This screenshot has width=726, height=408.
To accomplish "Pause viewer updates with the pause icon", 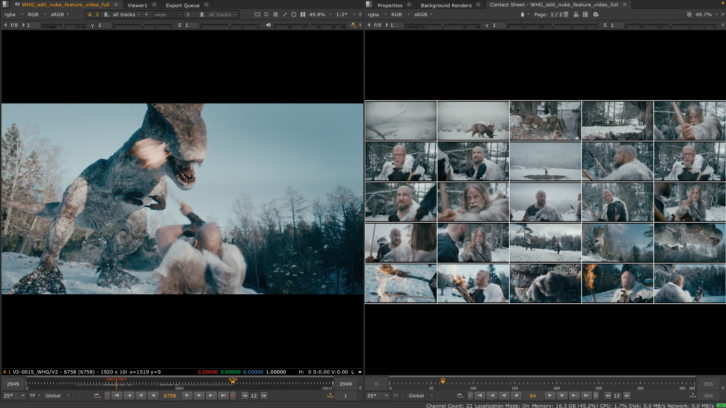I will tap(303, 14).
